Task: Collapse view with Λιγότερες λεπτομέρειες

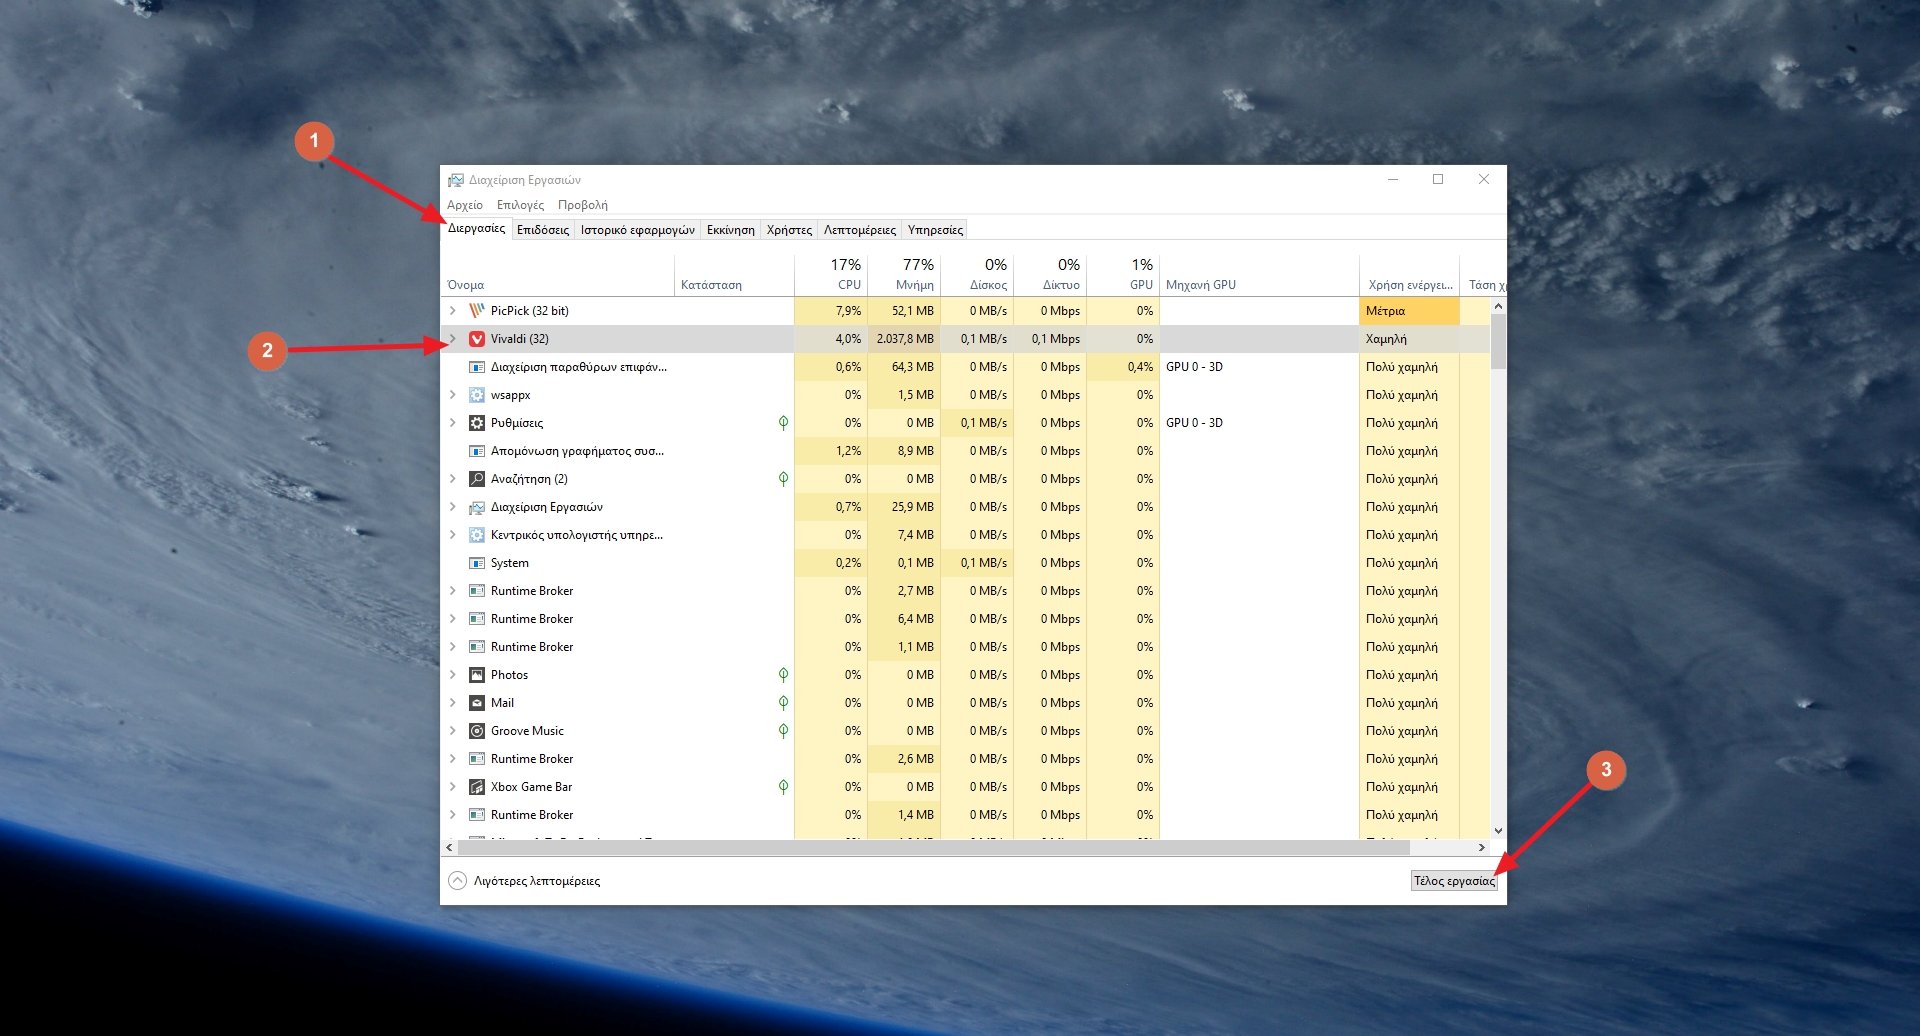Action: [525, 881]
